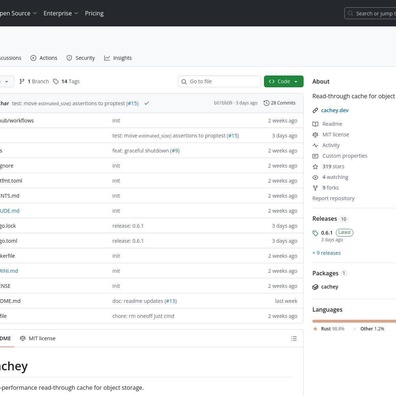396x396 pixels.
Task: View the 28 Commits history
Action: 279,103
